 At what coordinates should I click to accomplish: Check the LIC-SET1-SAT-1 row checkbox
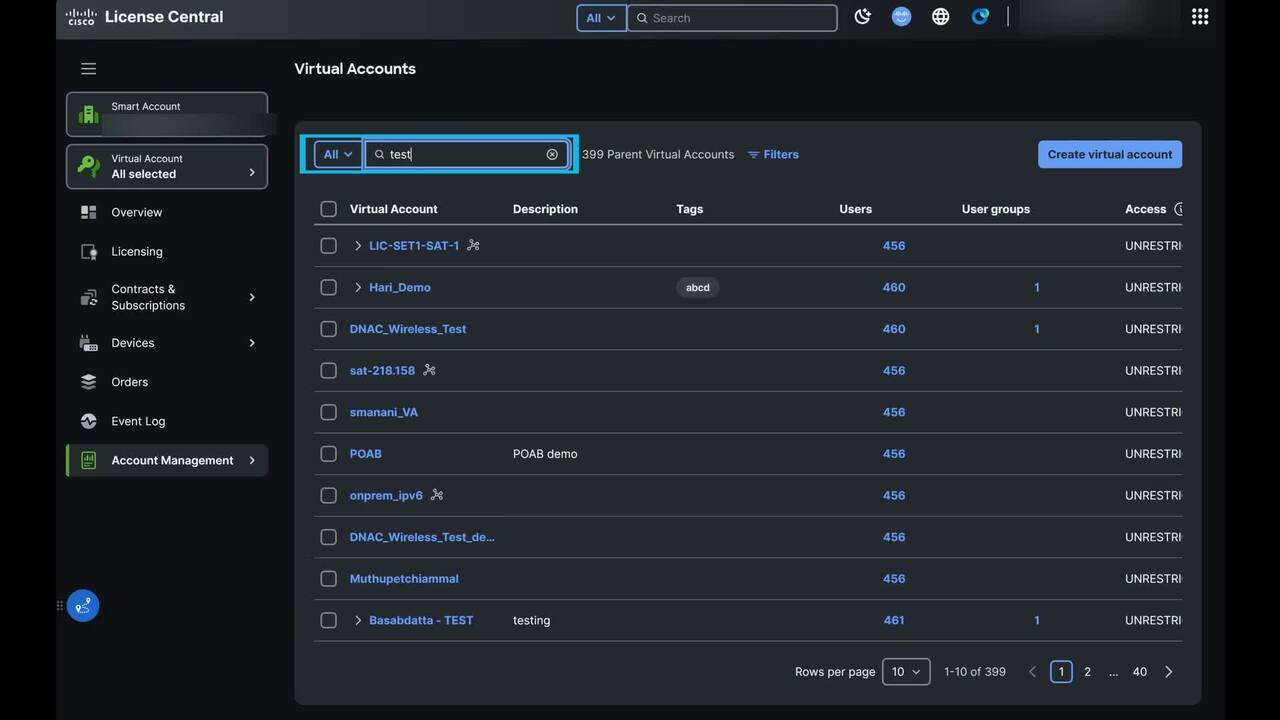pyautogui.click(x=328, y=245)
